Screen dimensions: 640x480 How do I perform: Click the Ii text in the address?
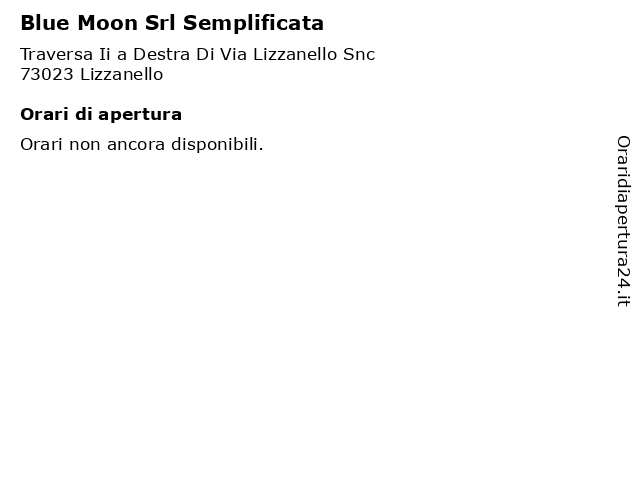tap(104, 54)
